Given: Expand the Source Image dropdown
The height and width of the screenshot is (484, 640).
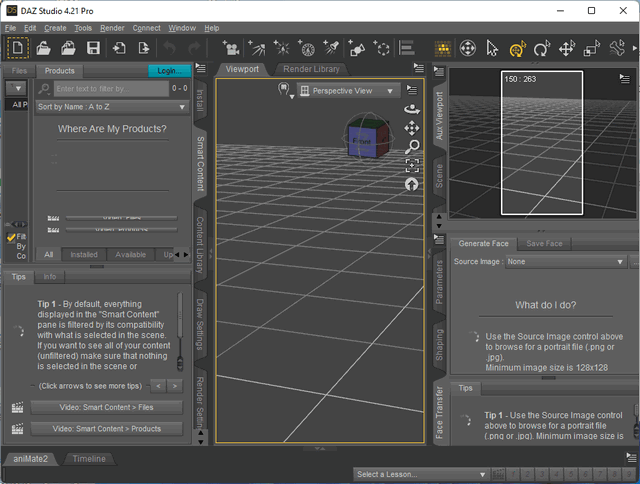Looking at the screenshot, I should coord(565,261).
